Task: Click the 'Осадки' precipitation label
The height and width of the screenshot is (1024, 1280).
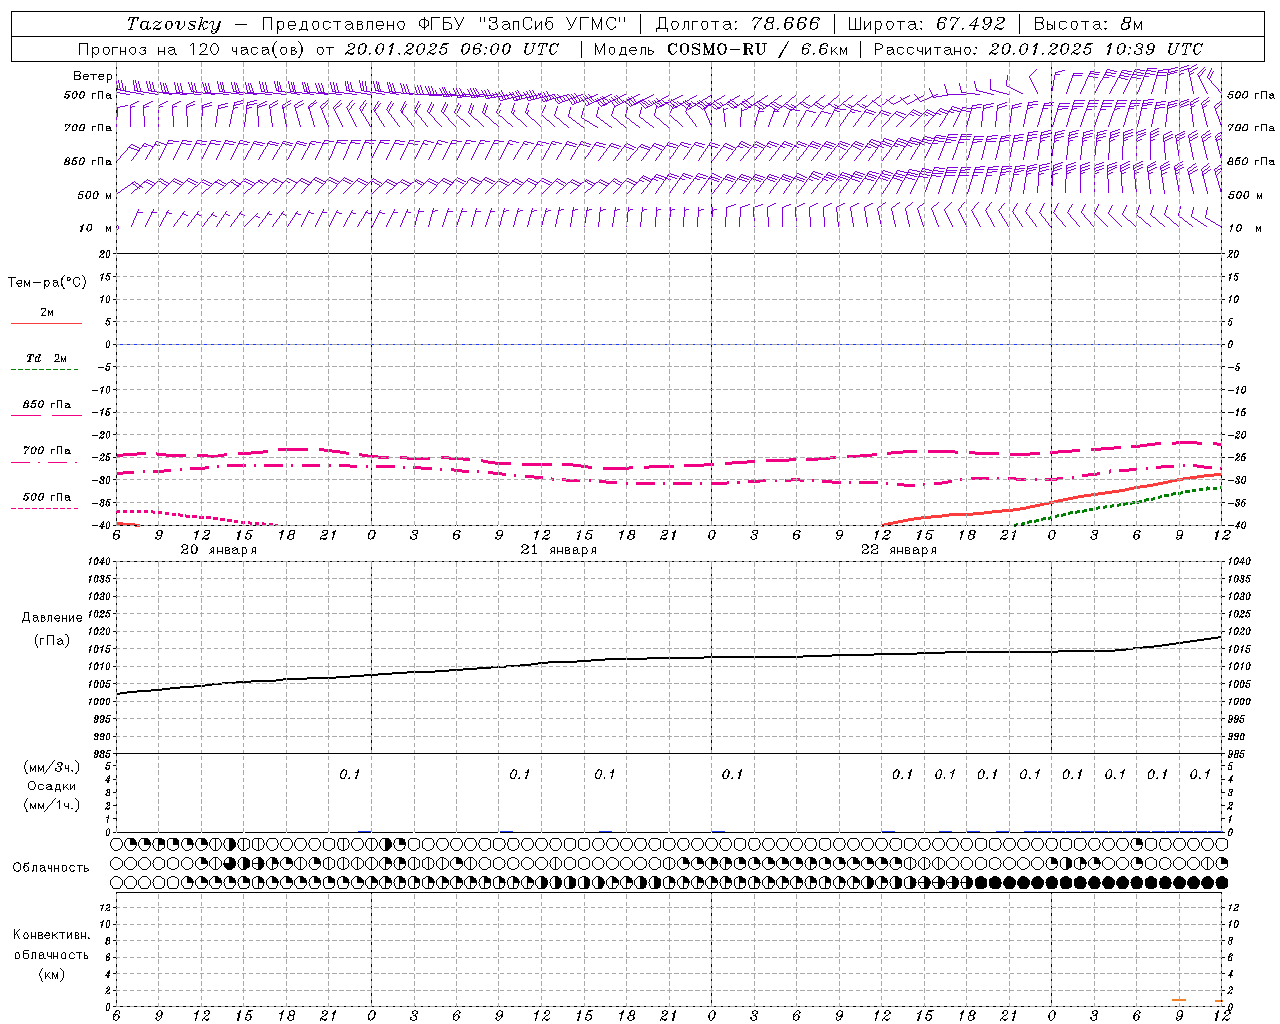Action: click(51, 786)
